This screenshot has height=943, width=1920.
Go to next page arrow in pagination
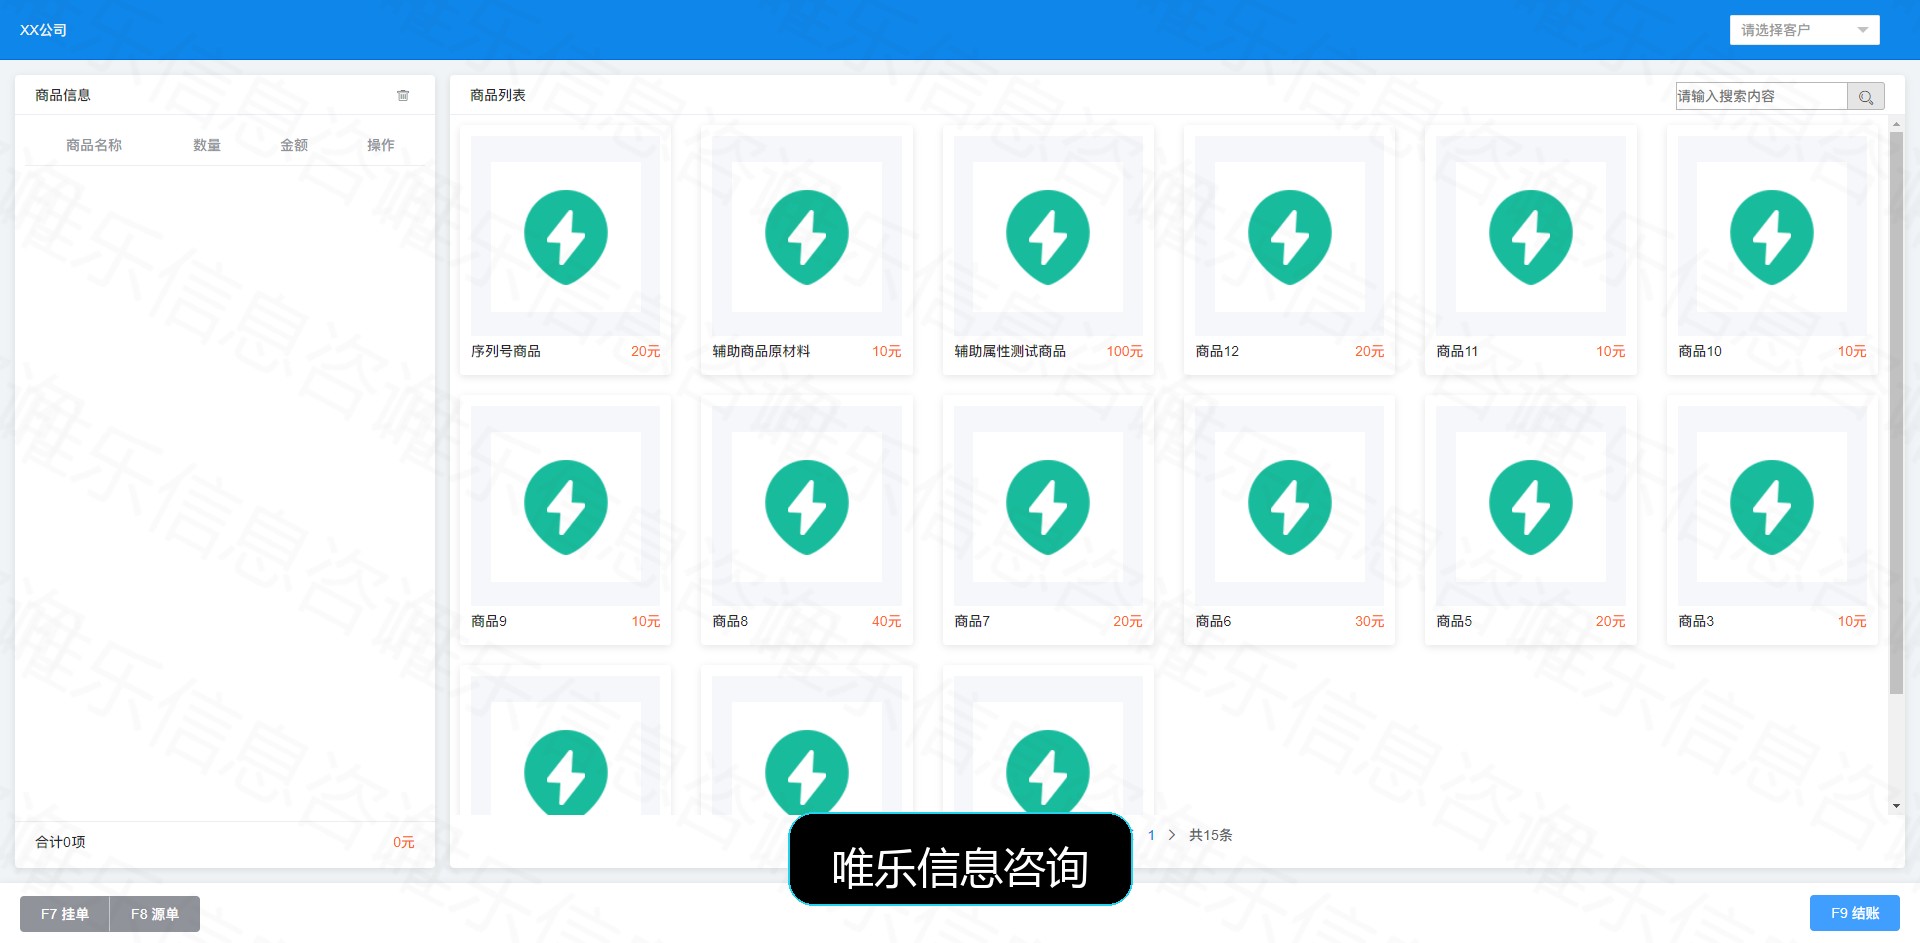click(x=1172, y=835)
